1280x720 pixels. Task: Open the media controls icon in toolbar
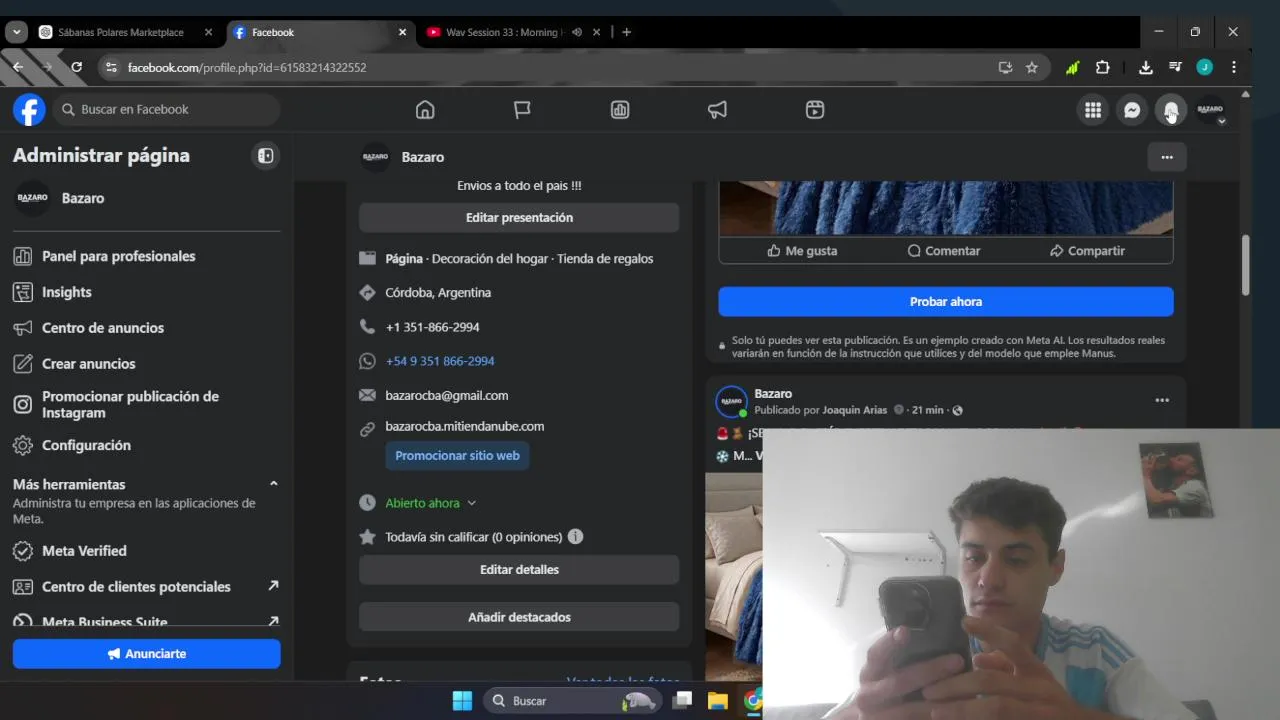click(x=1175, y=67)
